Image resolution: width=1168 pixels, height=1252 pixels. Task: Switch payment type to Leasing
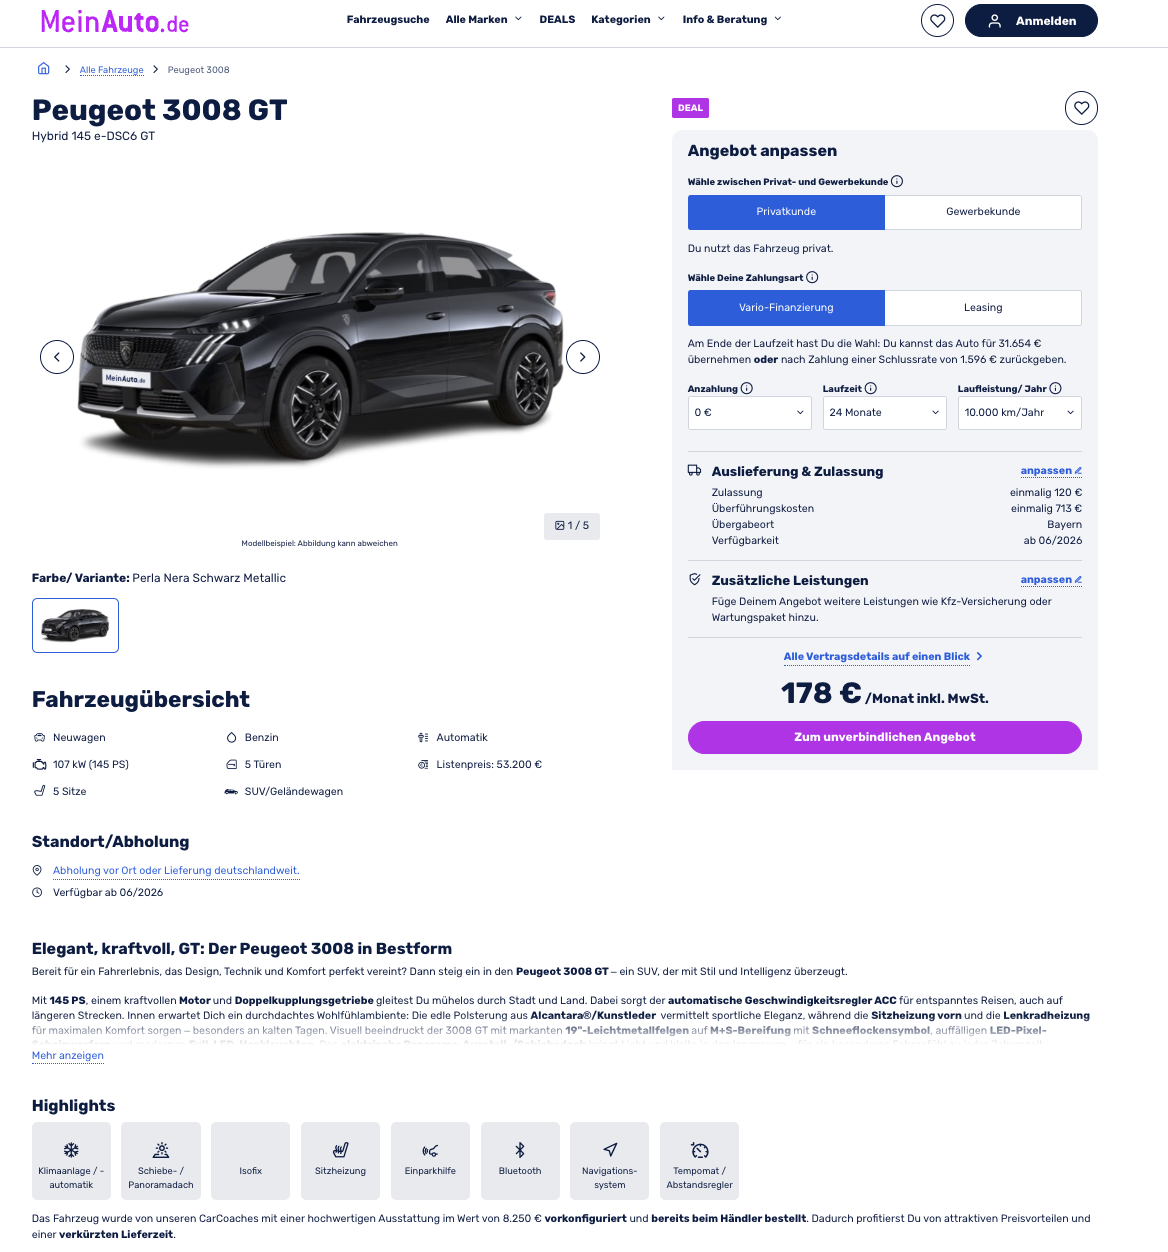tap(983, 308)
